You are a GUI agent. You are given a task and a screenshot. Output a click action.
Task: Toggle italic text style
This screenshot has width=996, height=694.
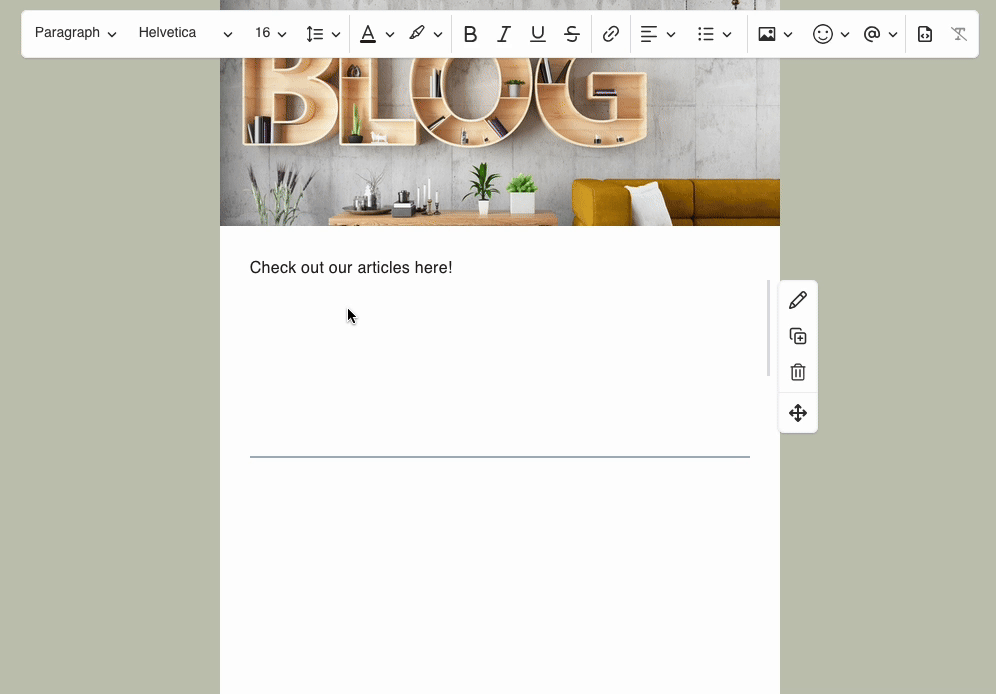coord(504,34)
